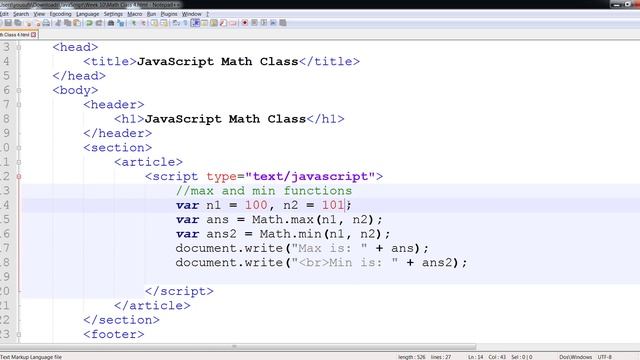Viewport: 640px width, 360px height.
Task: Click the Zoom Out toolbar icon
Action: (x=143, y=23)
